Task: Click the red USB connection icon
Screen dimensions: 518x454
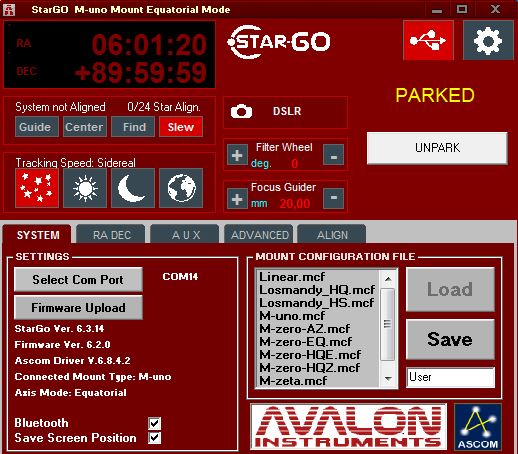Action: [x=428, y=40]
